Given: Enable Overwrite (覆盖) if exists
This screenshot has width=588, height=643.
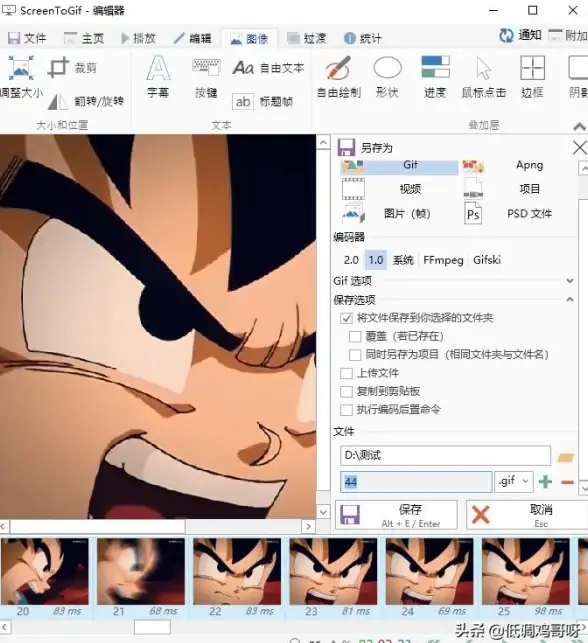Looking at the screenshot, I should [x=355, y=337].
